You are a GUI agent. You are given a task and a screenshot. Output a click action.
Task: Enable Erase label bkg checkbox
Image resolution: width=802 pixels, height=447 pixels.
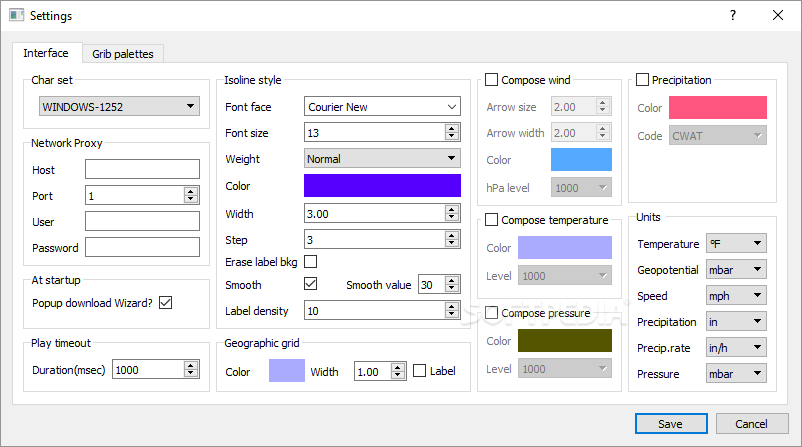tap(310, 261)
